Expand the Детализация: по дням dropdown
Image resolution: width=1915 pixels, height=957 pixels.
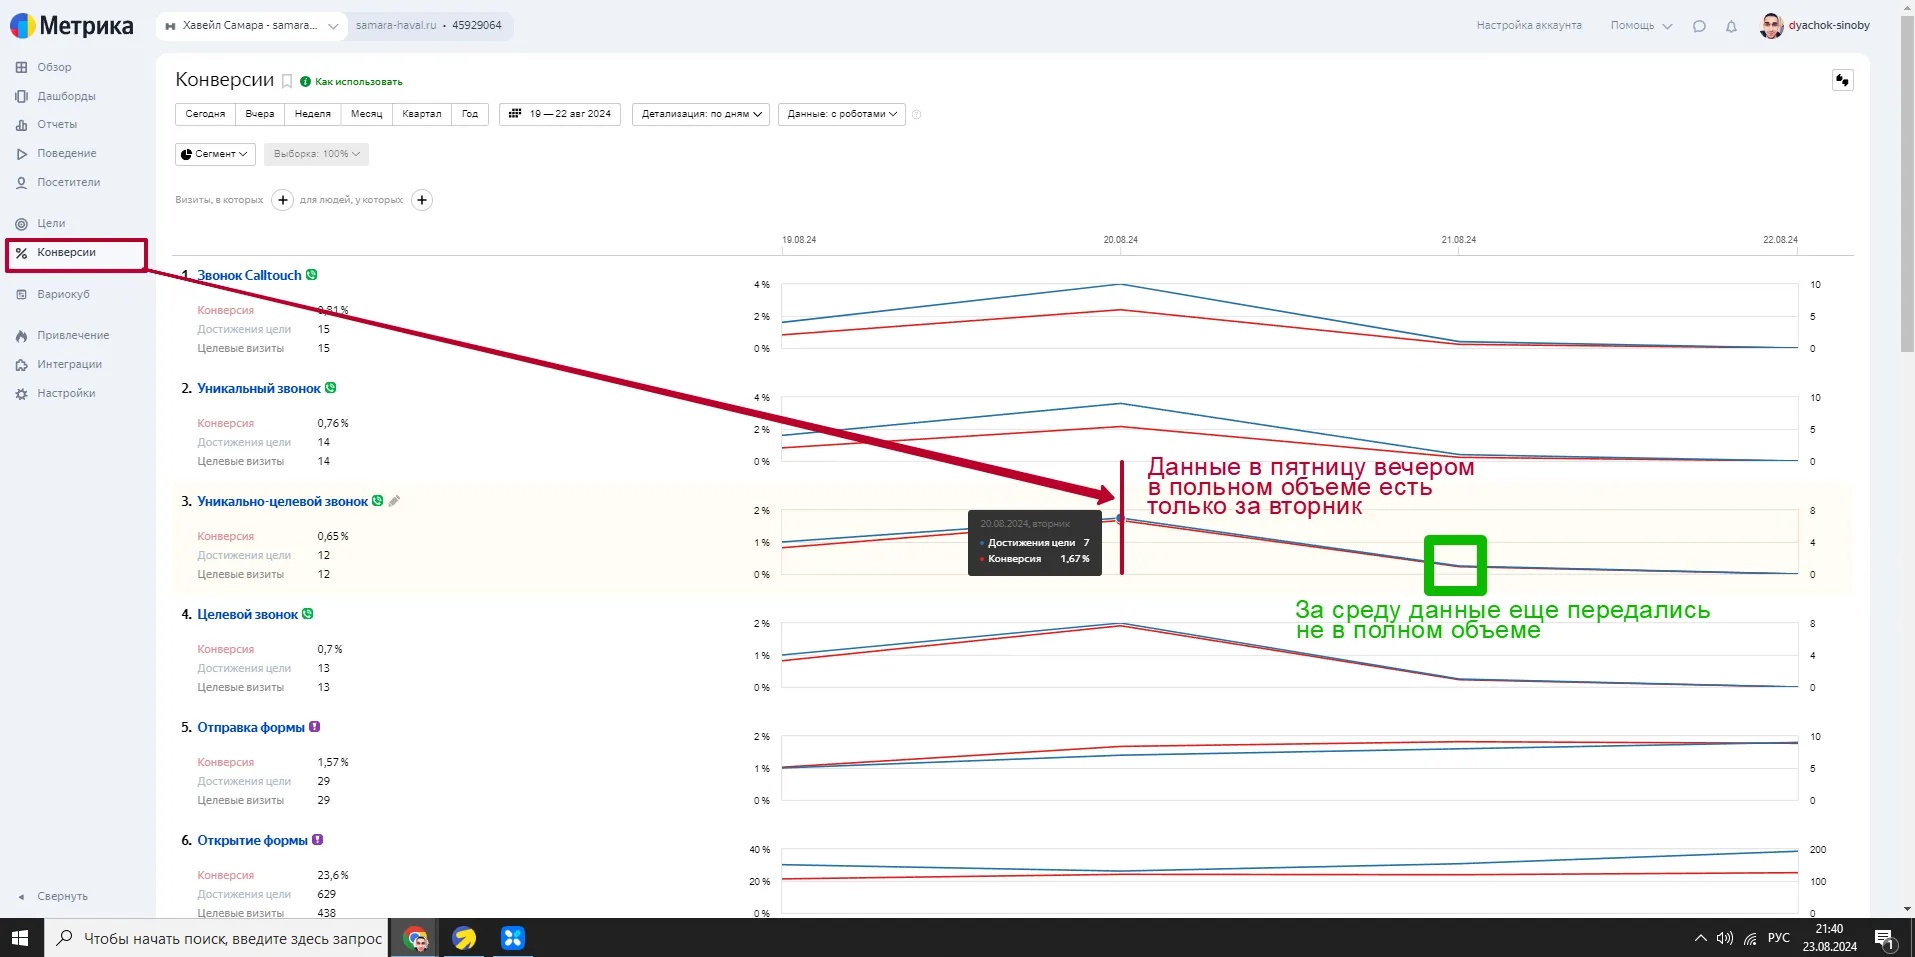click(x=701, y=114)
